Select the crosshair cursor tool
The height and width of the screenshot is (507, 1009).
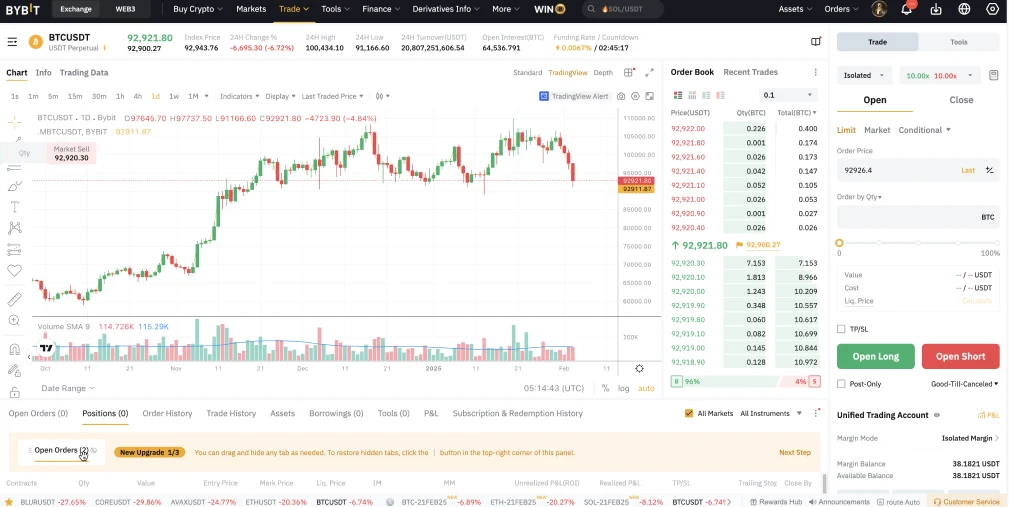point(14,122)
